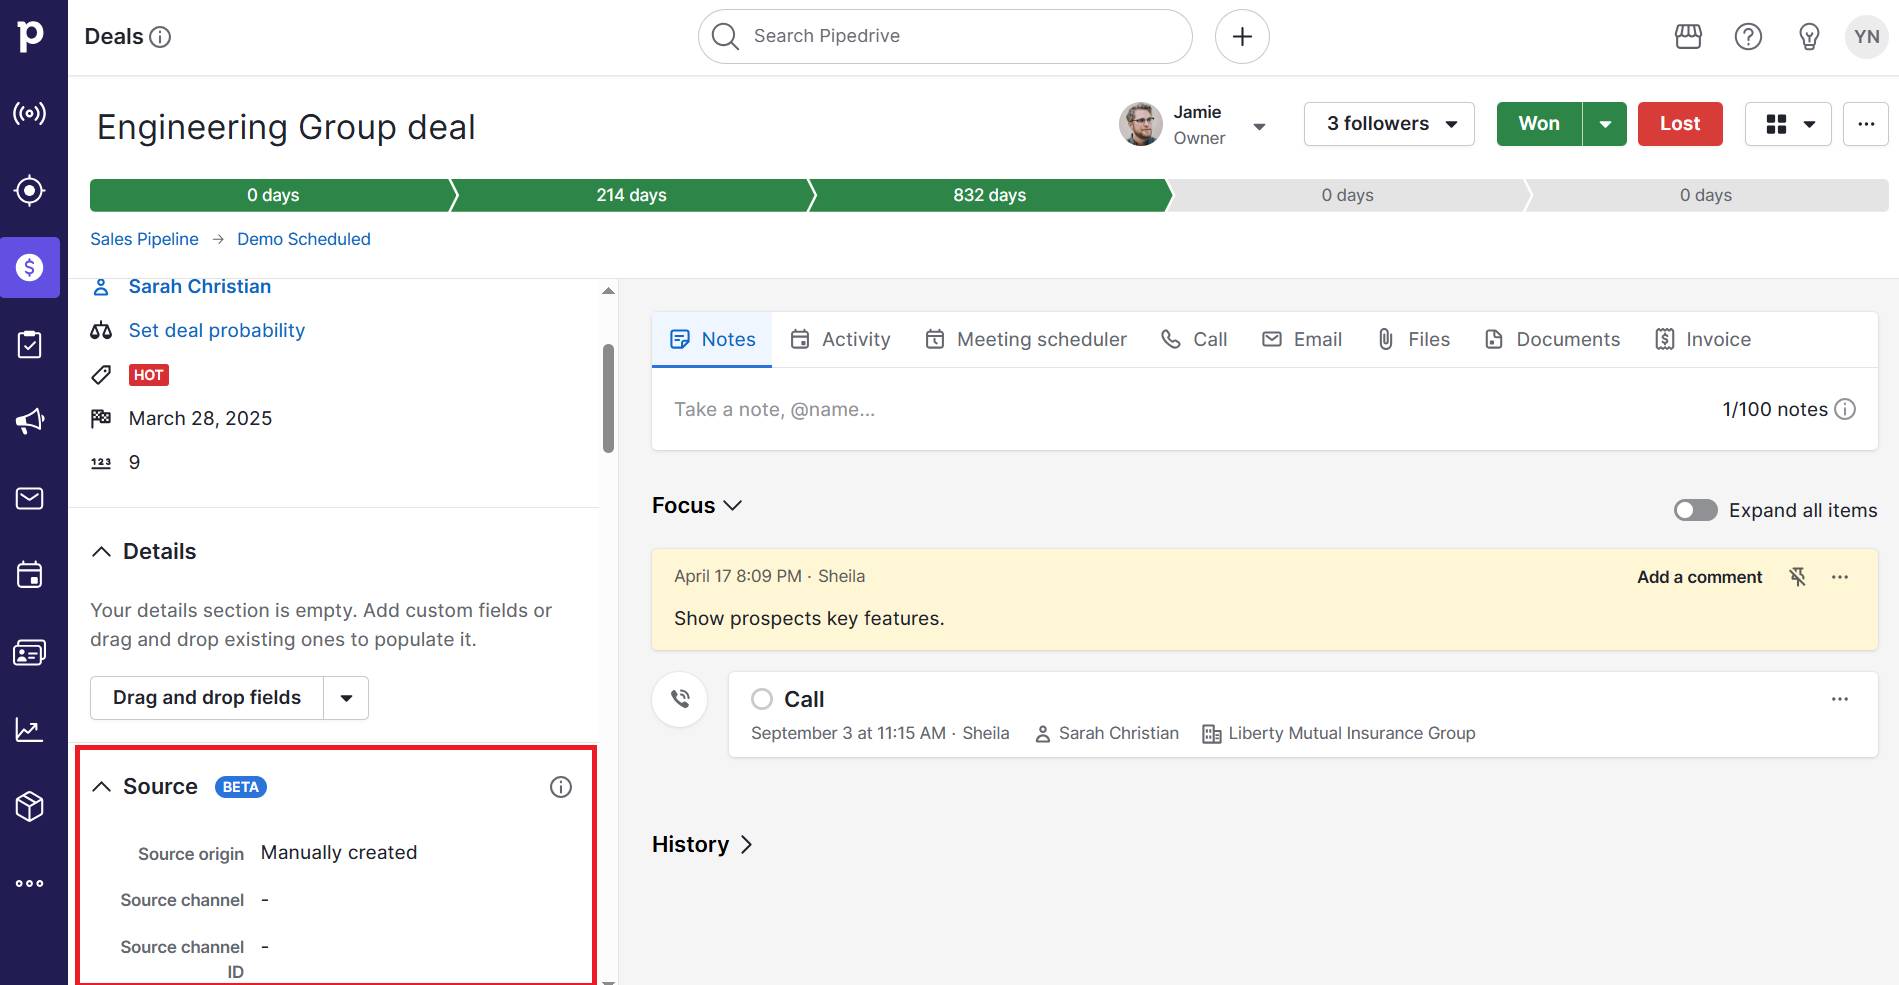The height and width of the screenshot is (985, 1899).
Task: Expand the History section
Action: click(702, 845)
